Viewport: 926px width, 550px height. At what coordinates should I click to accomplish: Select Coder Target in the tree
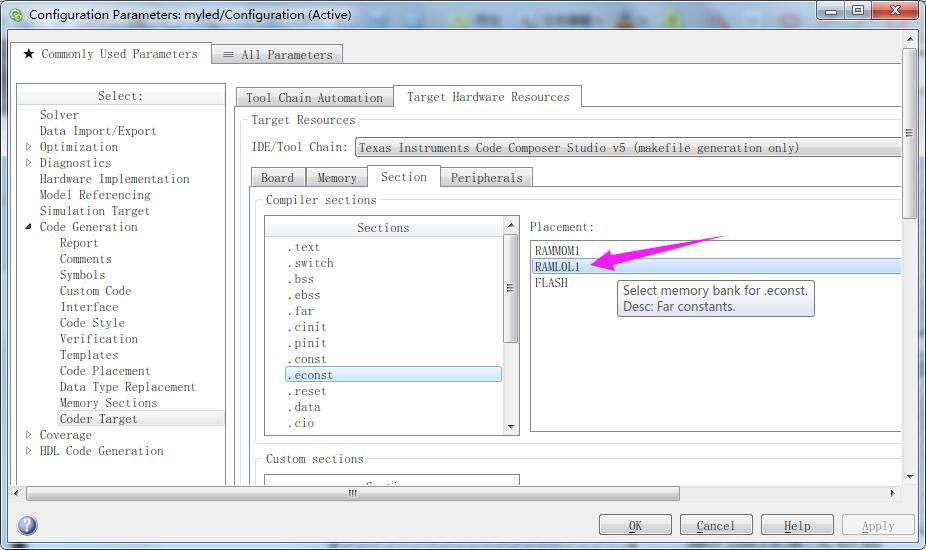click(99, 418)
